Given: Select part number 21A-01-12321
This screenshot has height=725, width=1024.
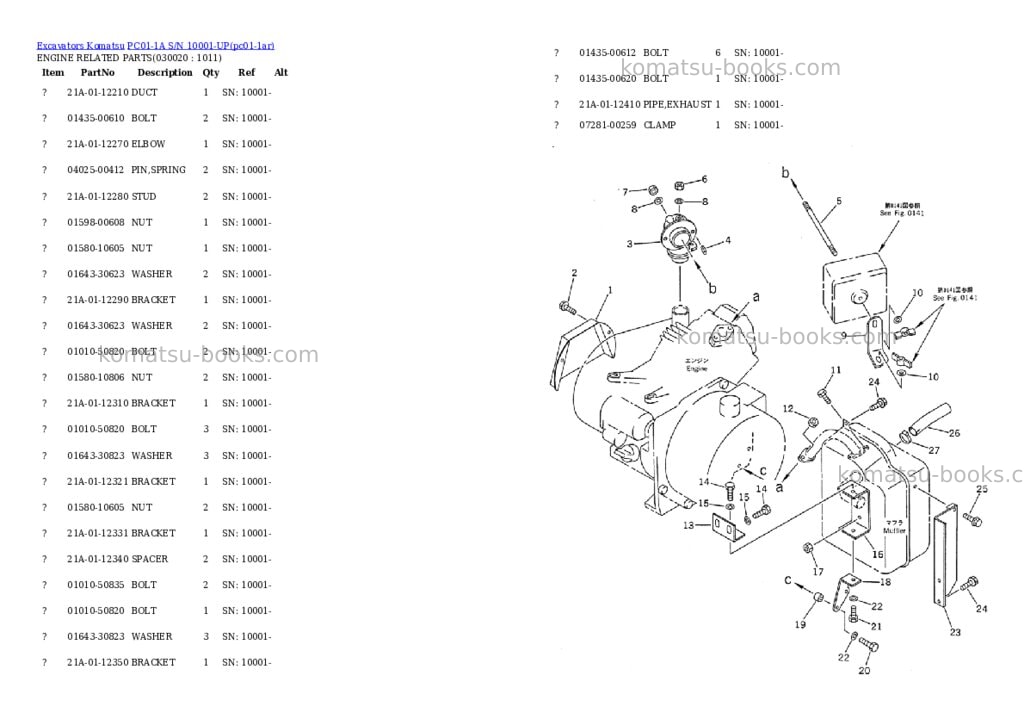Looking at the screenshot, I should [98, 481].
